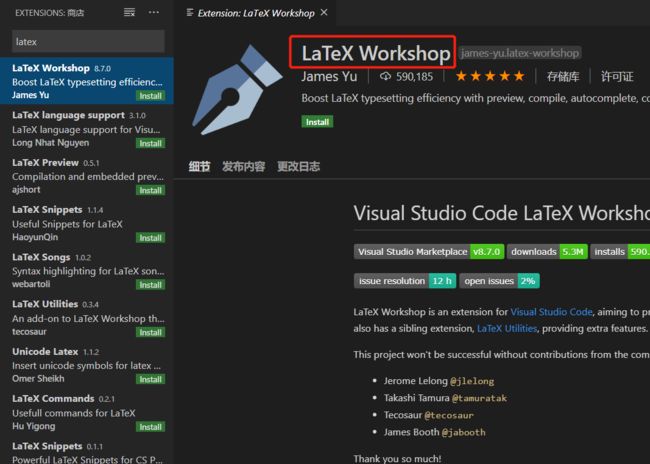Install LaTeX Songs by webartoli

(150, 285)
